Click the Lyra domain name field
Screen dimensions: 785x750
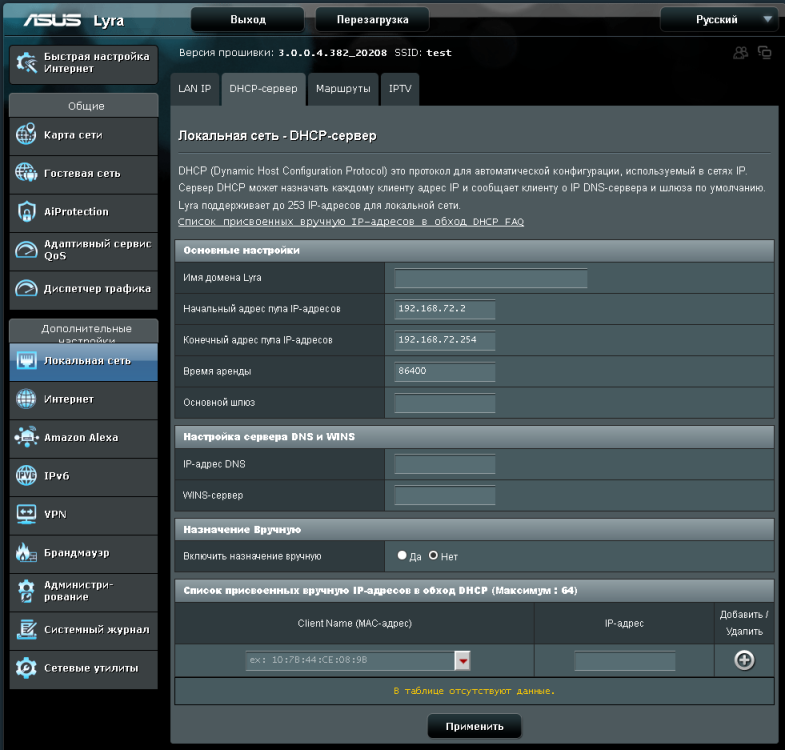pyautogui.click(x=491, y=278)
